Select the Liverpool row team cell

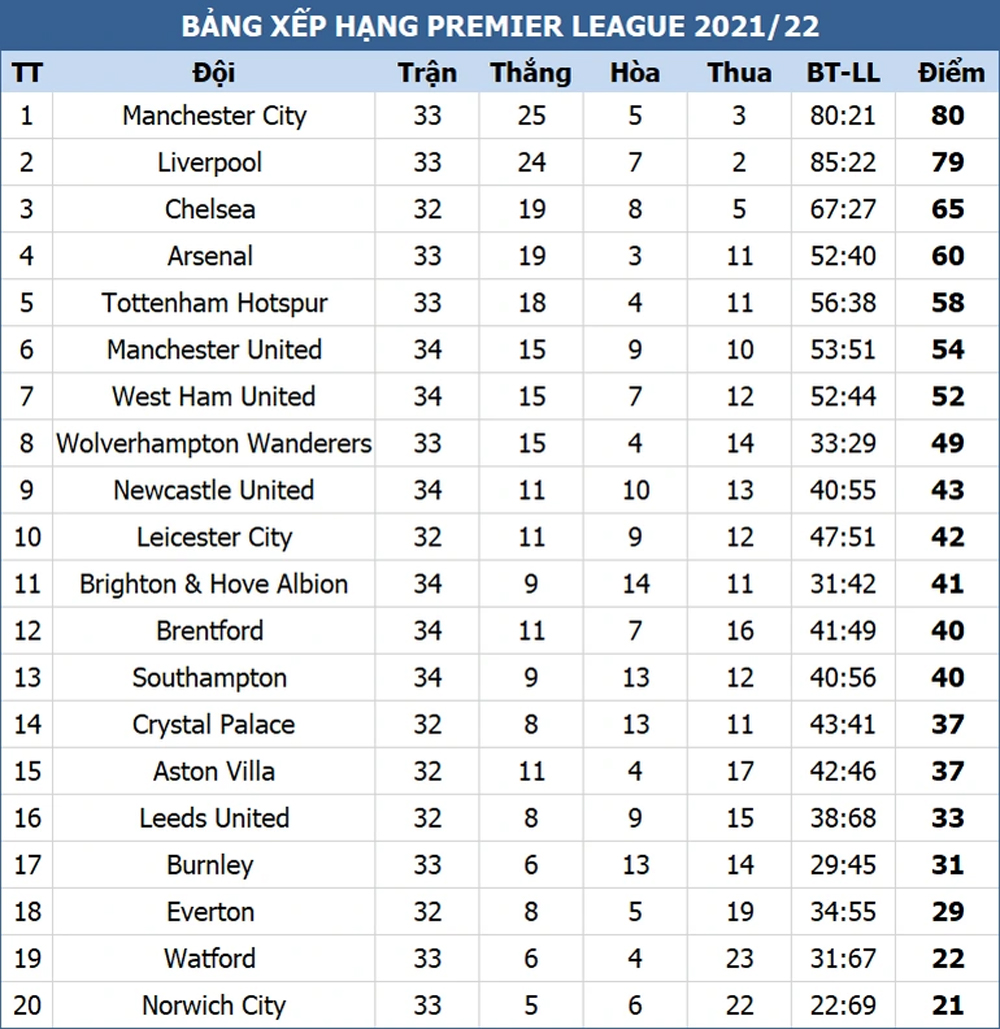click(214, 162)
